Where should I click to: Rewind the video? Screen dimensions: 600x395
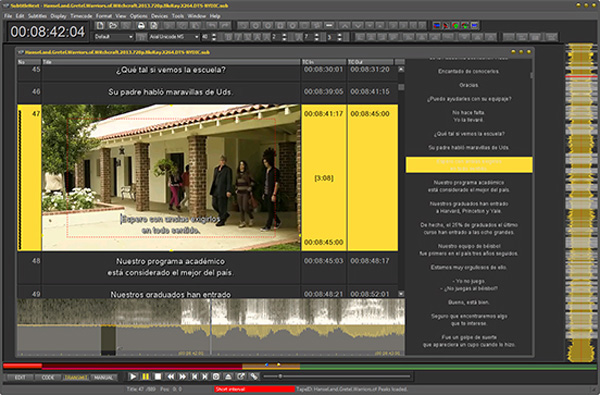[x=171, y=377]
